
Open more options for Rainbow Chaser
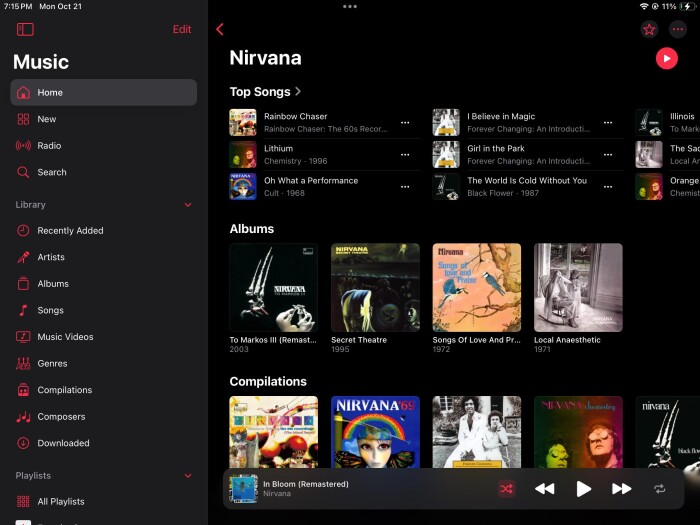pos(405,123)
